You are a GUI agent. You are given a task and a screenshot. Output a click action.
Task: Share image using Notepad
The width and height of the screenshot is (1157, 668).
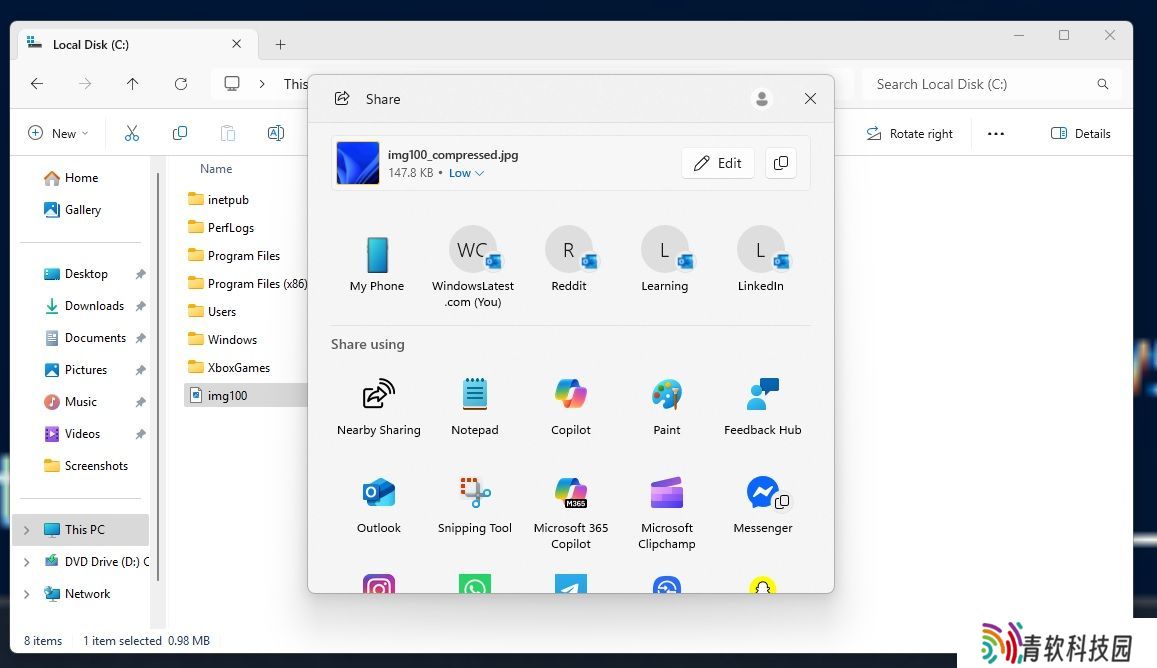tap(474, 396)
